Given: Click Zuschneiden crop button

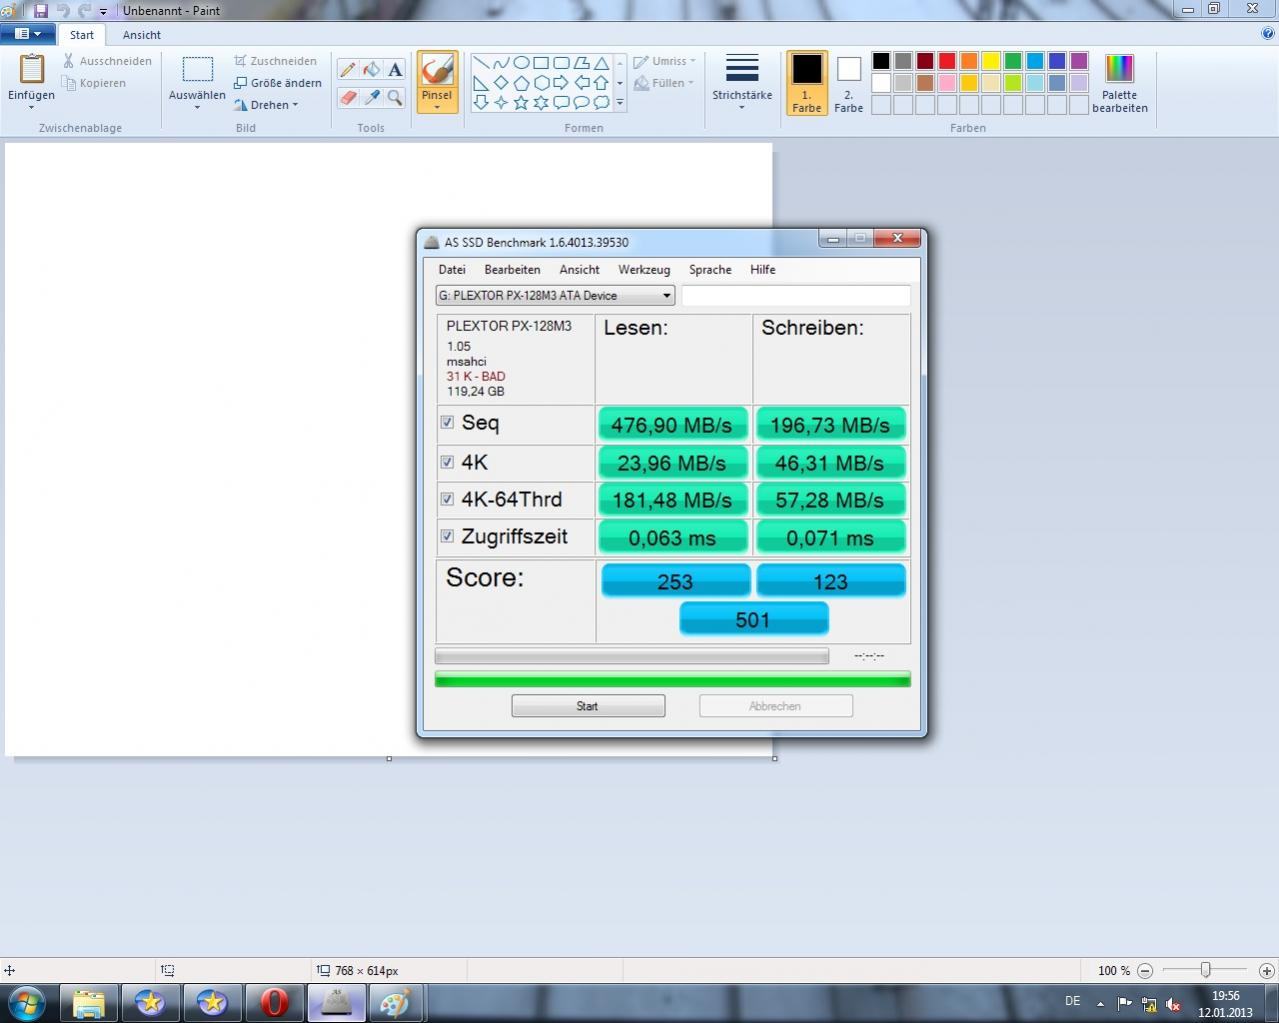Looking at the screenshot, I should point(275,61).
